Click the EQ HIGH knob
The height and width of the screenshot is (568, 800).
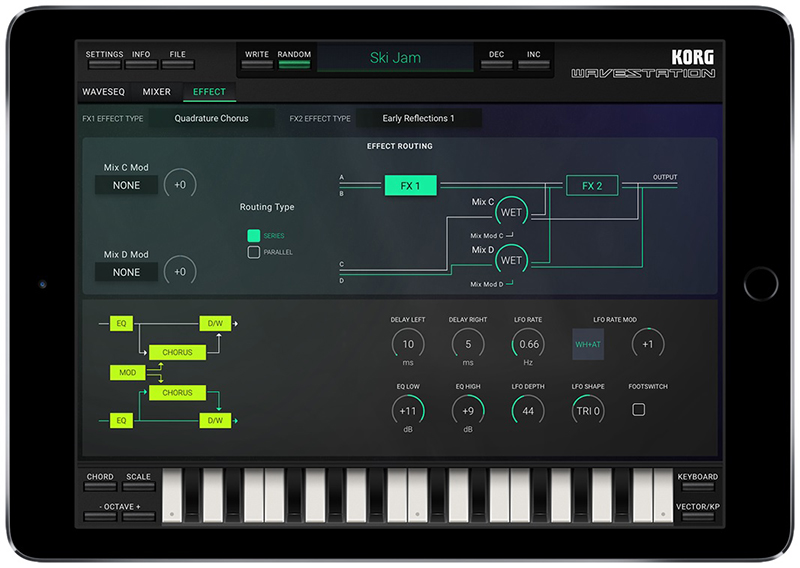pyautogui.click(x=468, y=411)
